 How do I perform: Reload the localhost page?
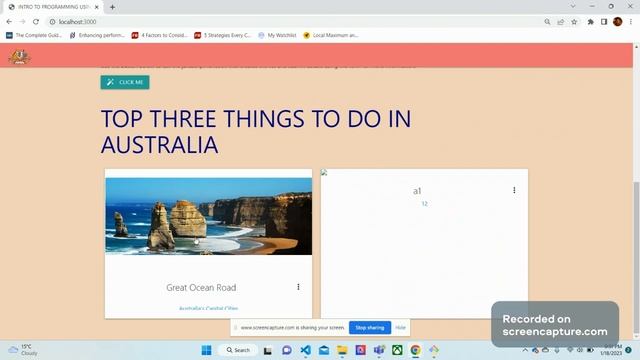36,22
